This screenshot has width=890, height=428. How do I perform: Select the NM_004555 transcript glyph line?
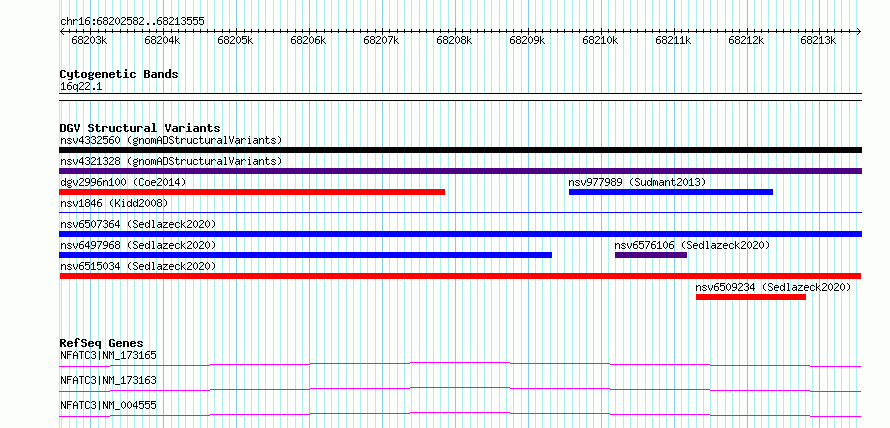pyautogui.click(x=460, y=414)
